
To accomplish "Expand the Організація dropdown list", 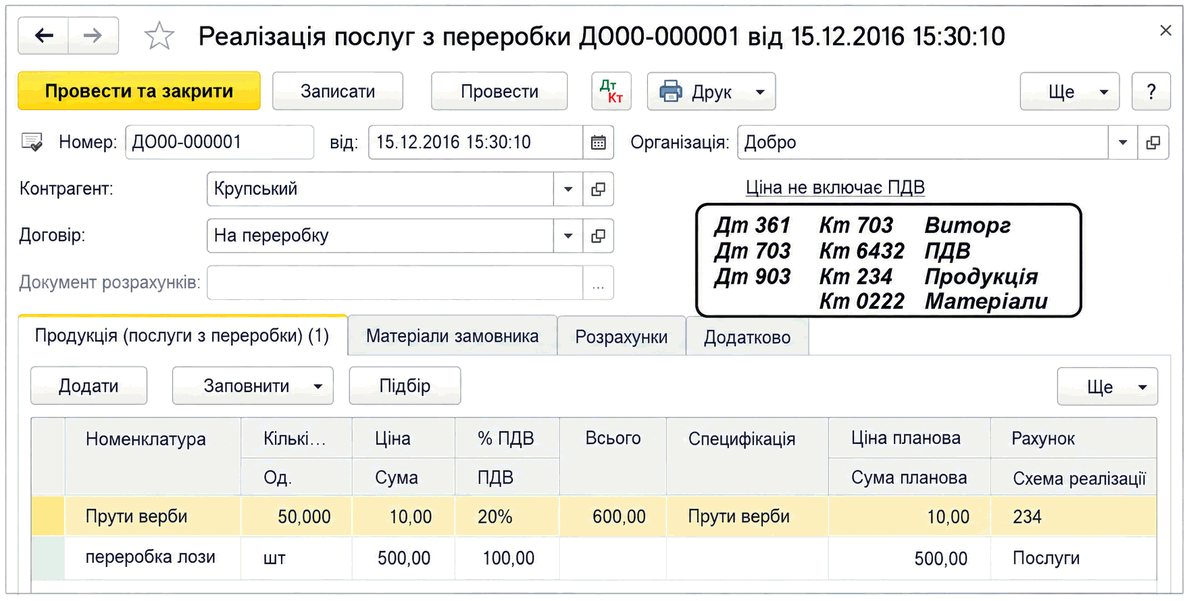I will 1123,142.
